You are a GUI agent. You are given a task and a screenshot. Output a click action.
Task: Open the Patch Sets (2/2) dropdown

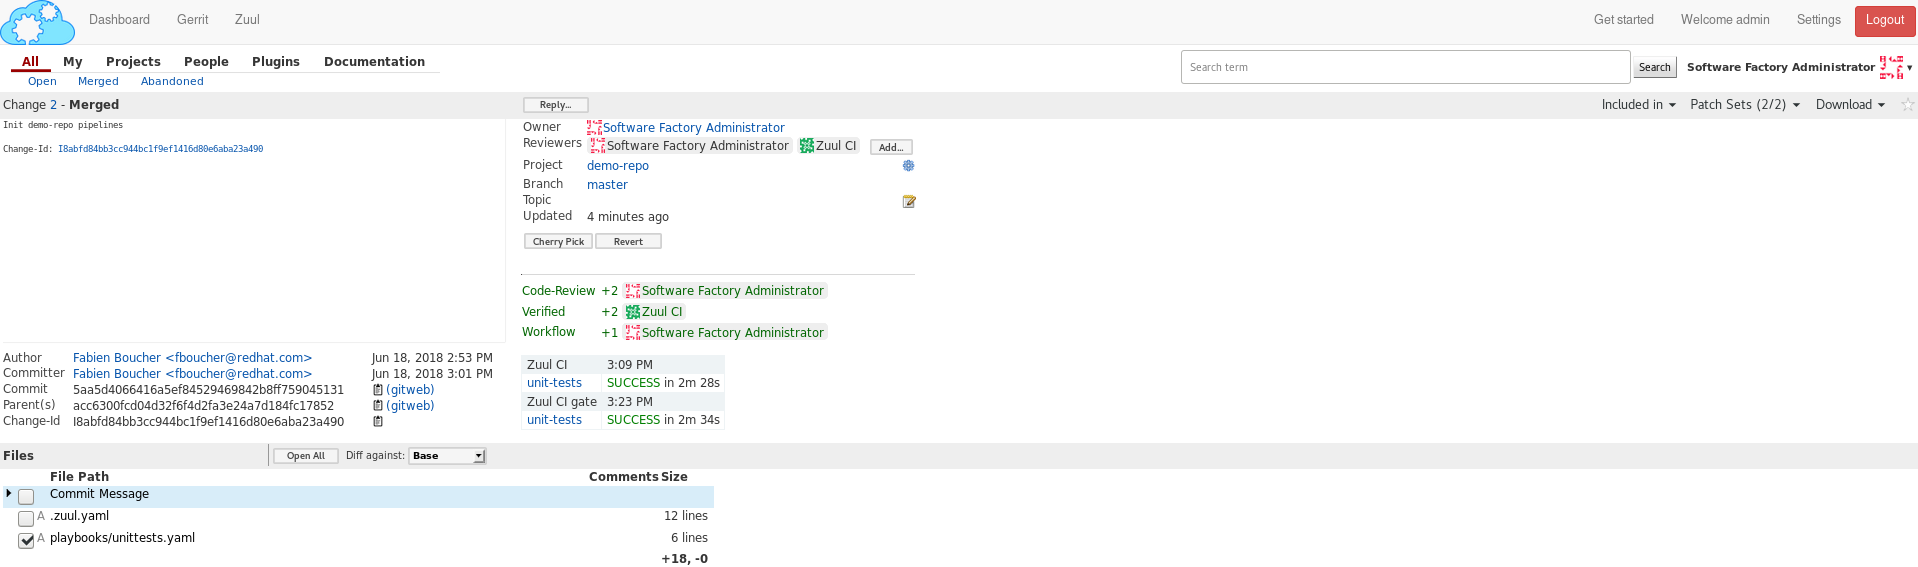pyautogui.click(x=1744, y=105)
